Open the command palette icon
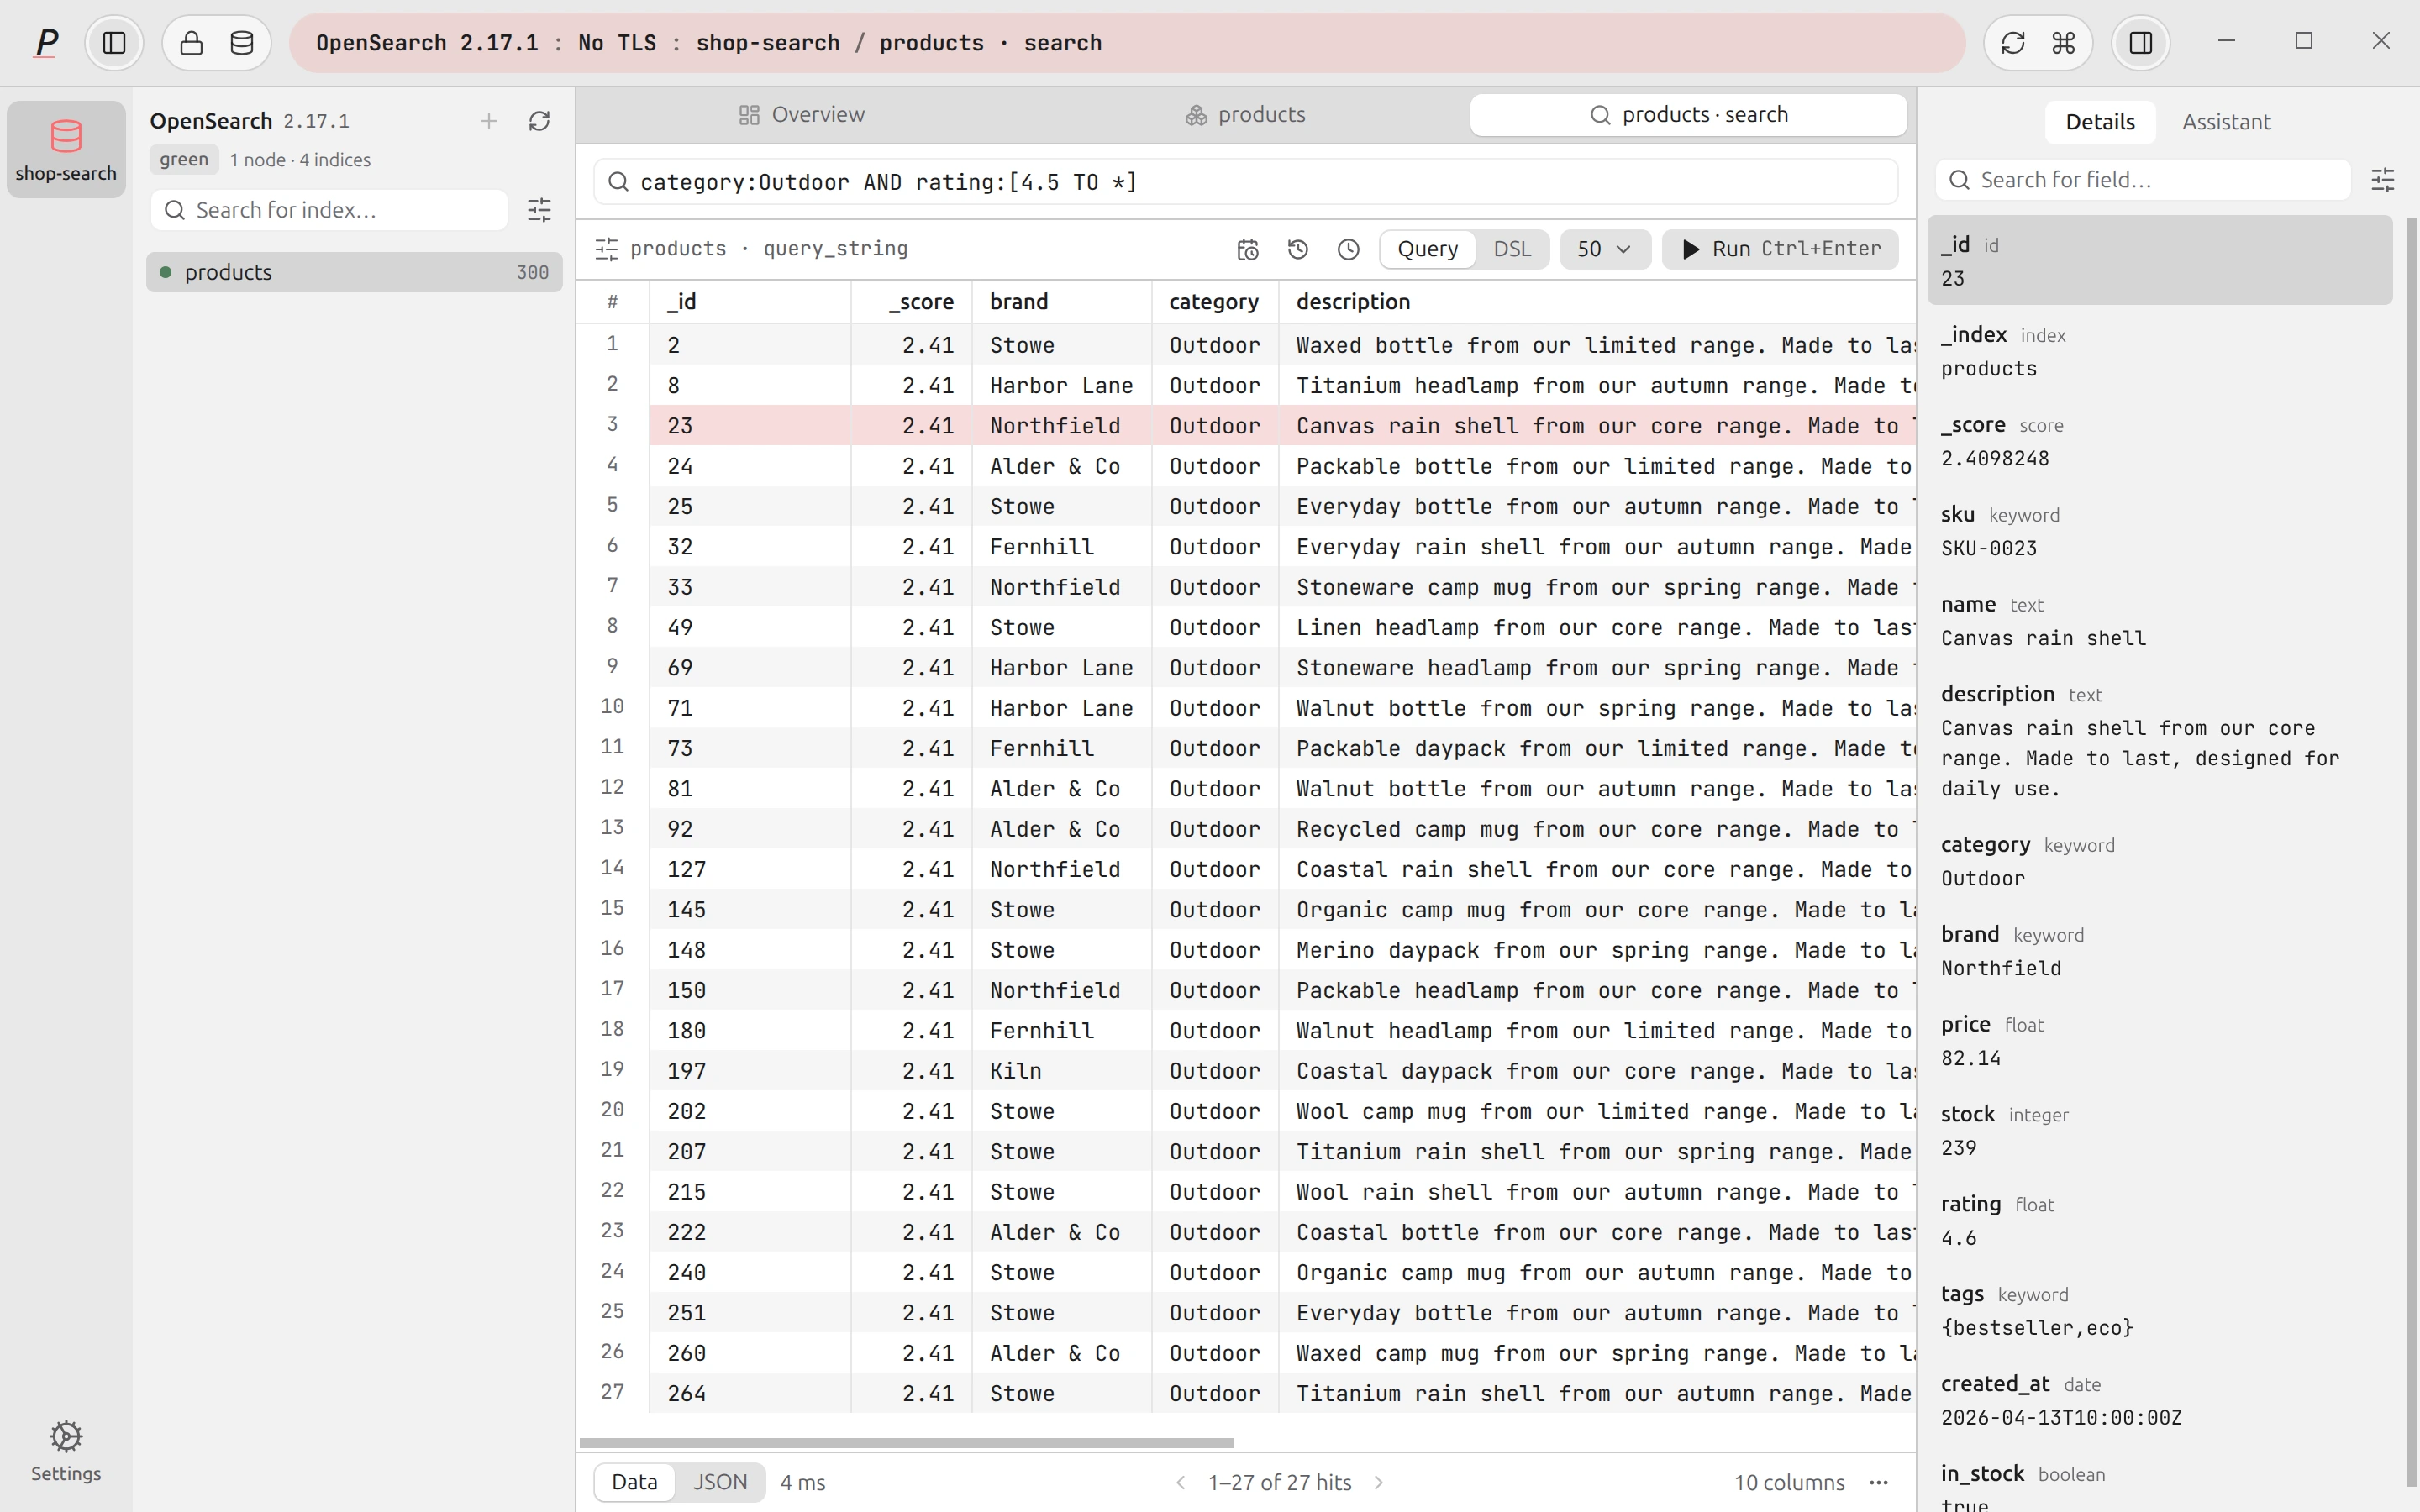The image size is (2420, 1512). point(2064,43)
